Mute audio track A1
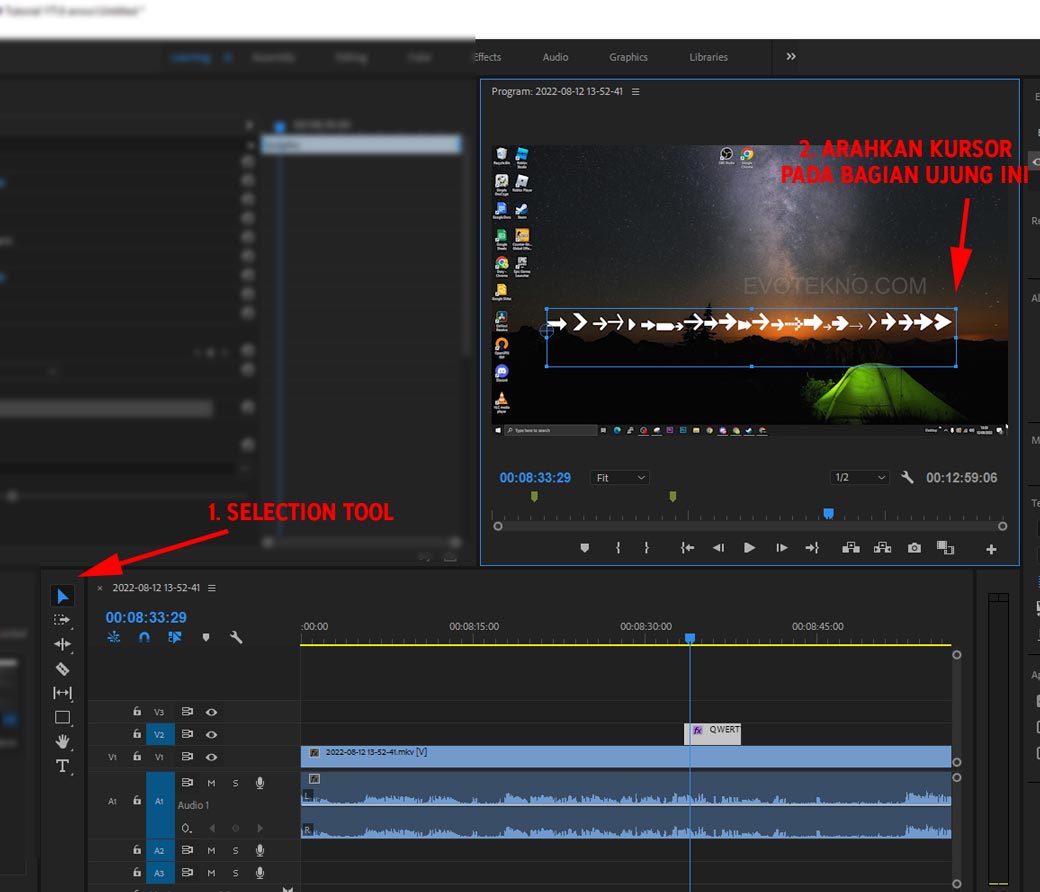 (x=211, y=782)
